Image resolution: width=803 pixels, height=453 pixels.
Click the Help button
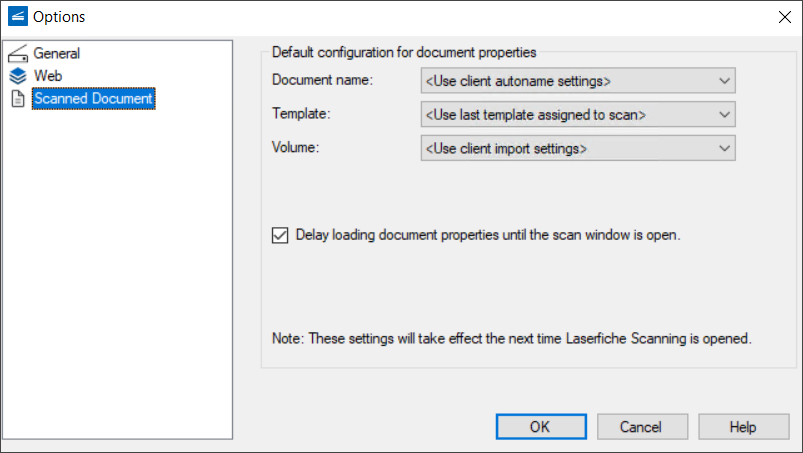[x=744, y=427]
